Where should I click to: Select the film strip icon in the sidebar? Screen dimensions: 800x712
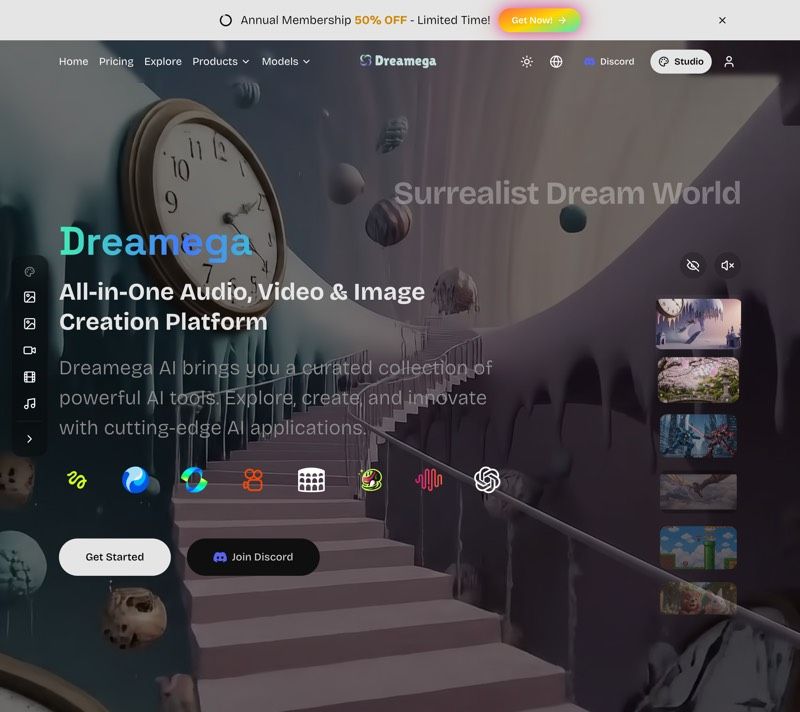click(x=29, y=377)
